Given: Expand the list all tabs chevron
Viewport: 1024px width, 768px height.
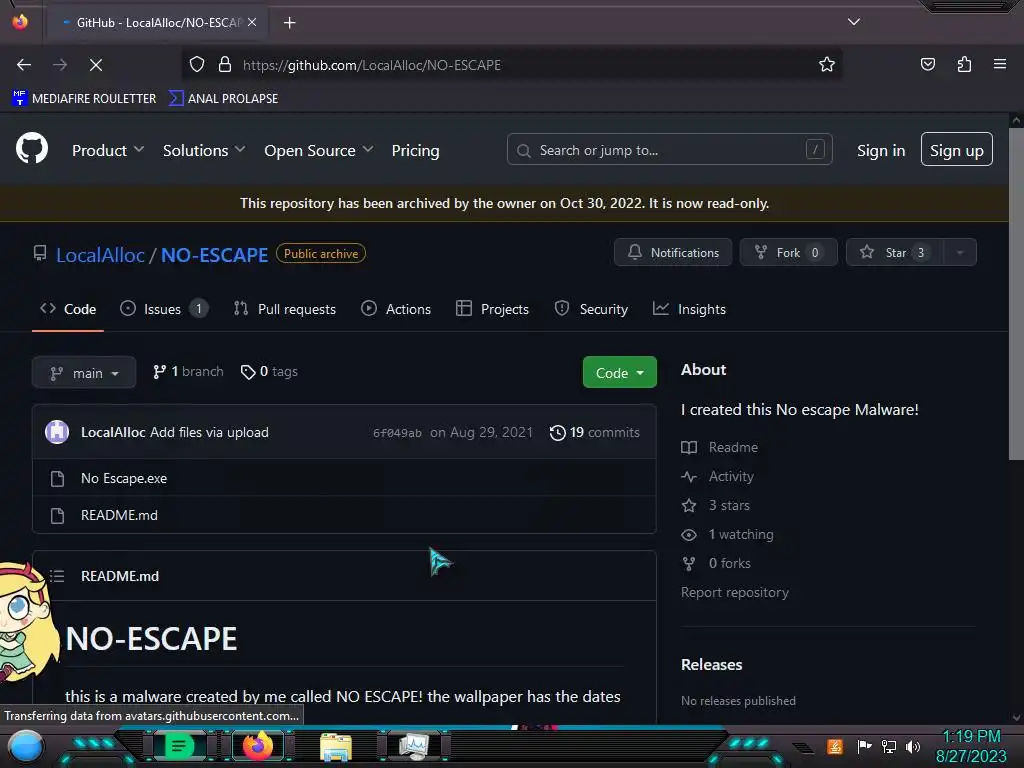Looking at the screenshot, I should 854,22.
